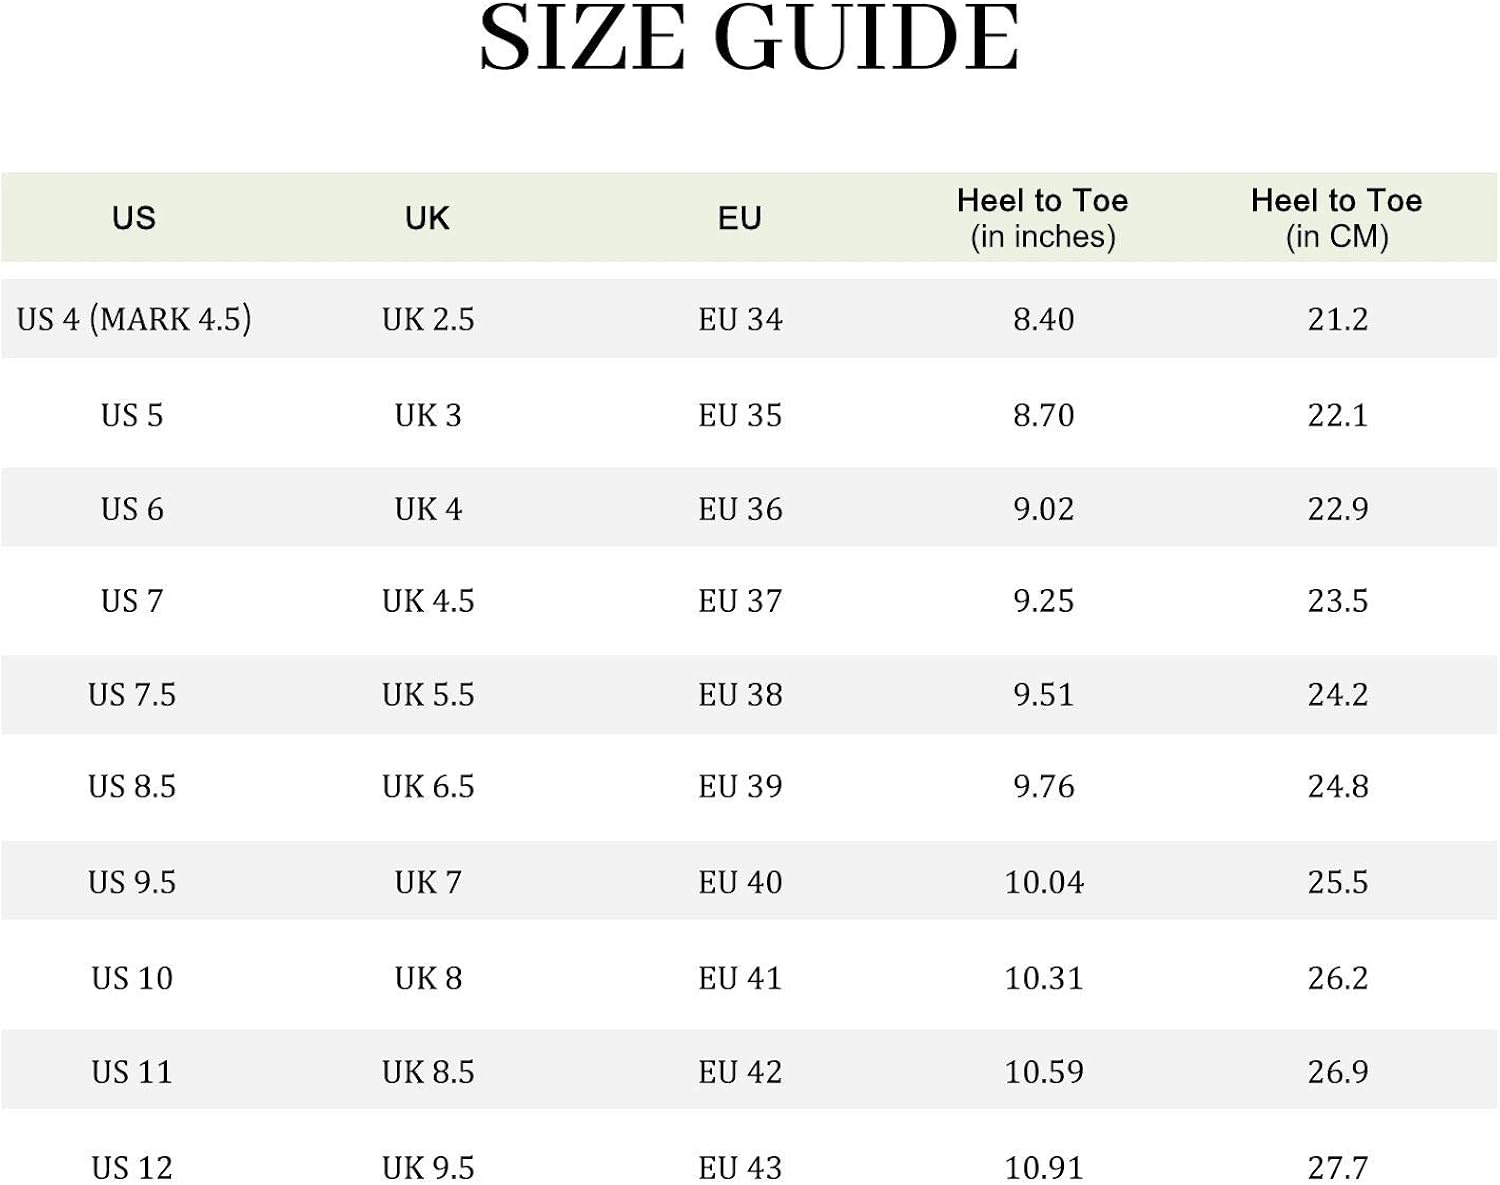Select the US column header
The image size is (1500, 1185).
[134, 218]
